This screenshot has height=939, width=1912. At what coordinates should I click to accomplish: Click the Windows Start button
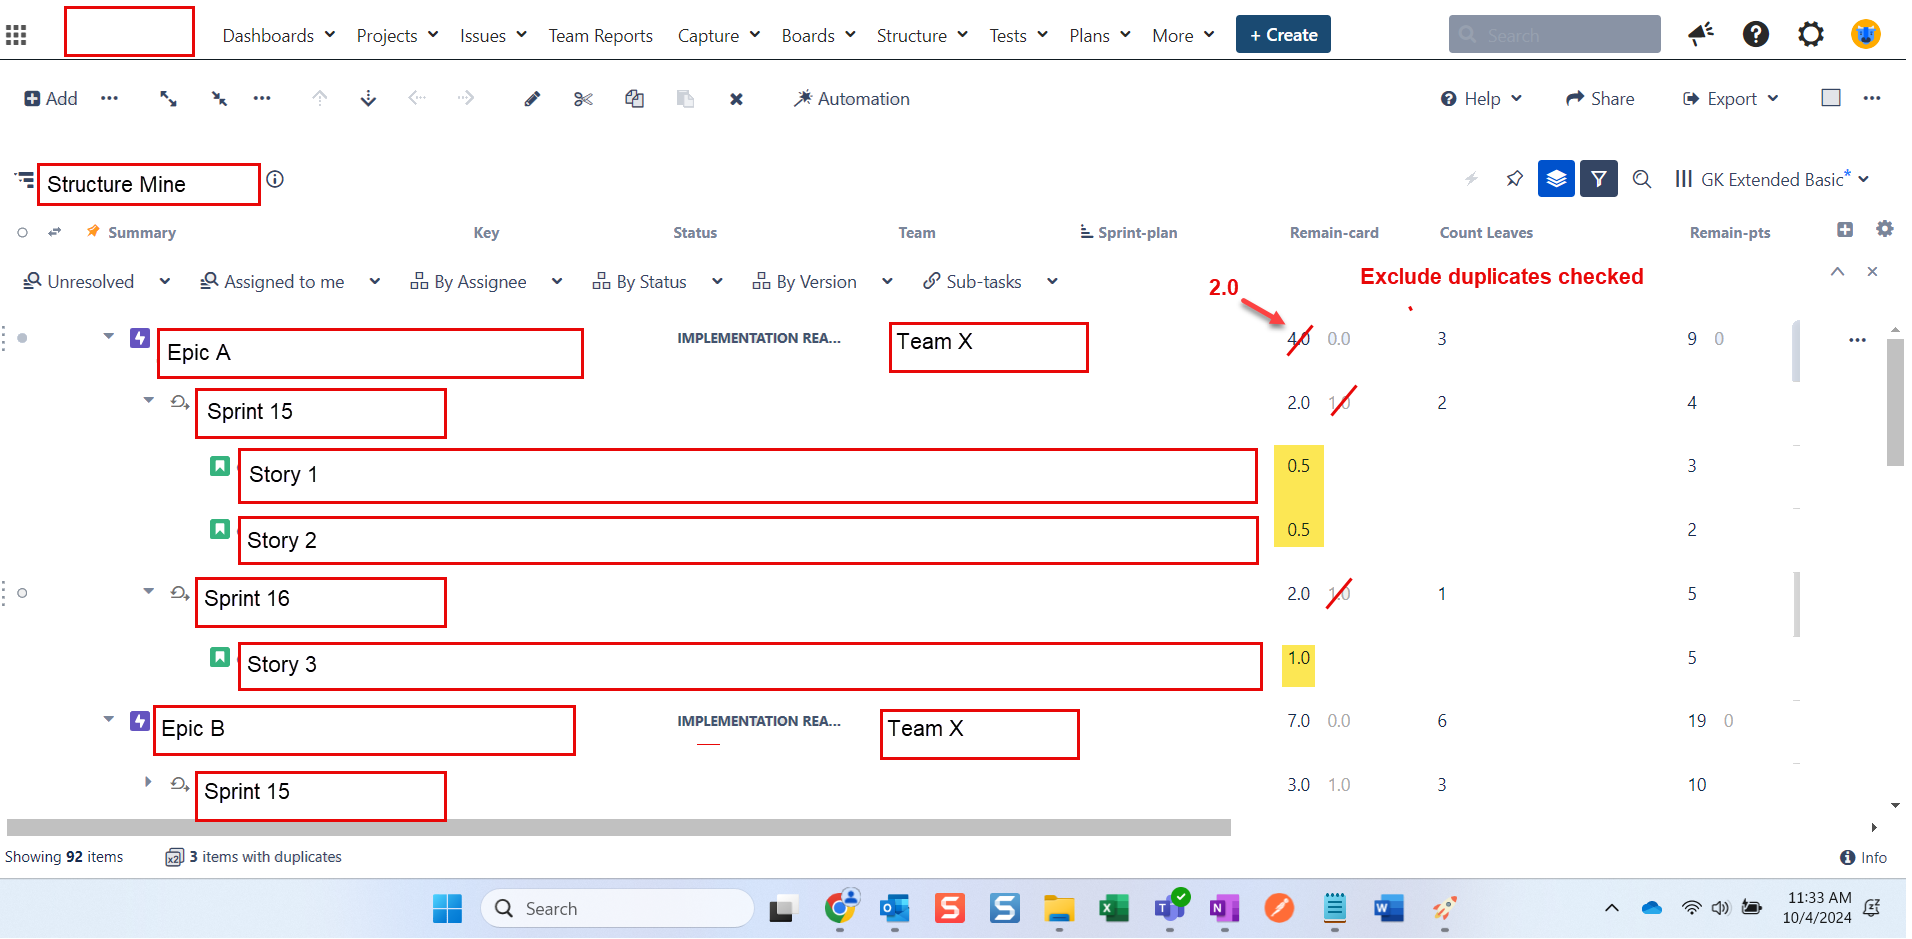(x=447, y=908)
